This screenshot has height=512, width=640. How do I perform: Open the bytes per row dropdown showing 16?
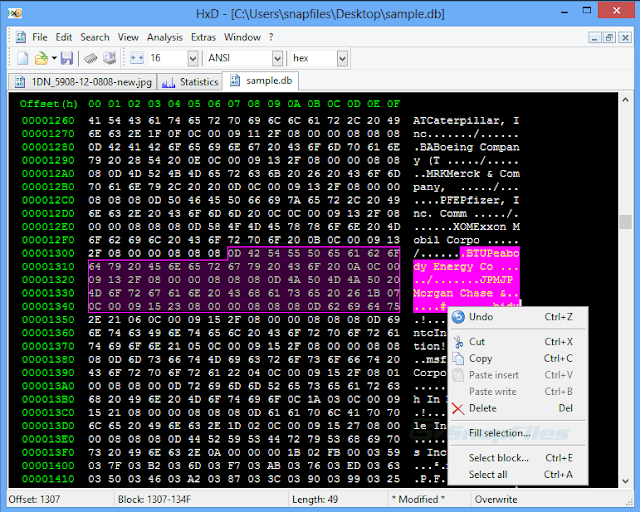193,58
